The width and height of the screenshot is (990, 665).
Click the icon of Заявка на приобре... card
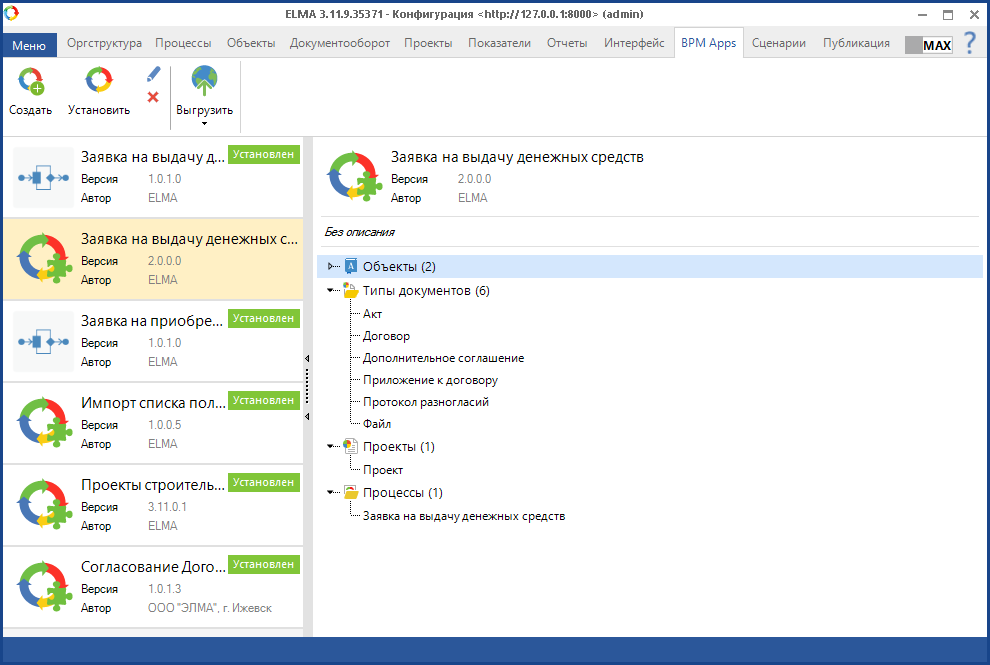(x=44, y=342)
